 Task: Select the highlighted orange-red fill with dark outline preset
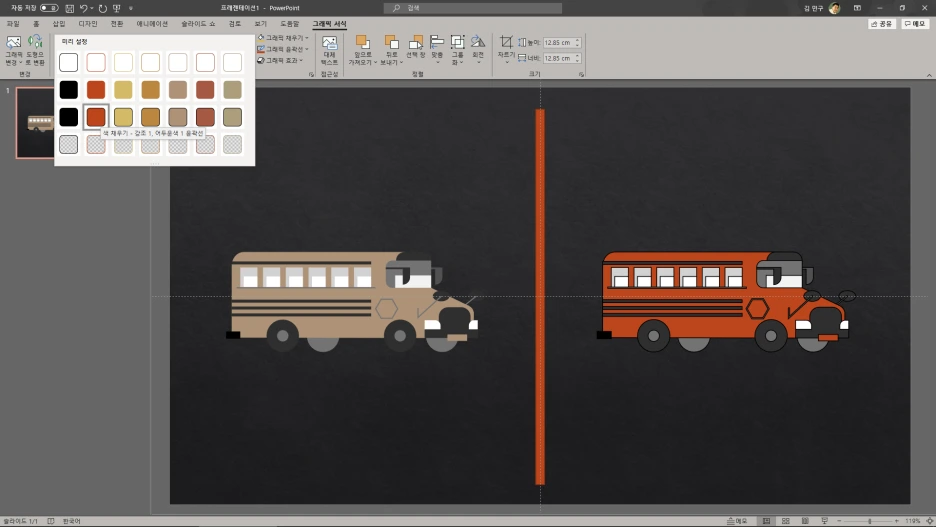click(x=96, y=117)
